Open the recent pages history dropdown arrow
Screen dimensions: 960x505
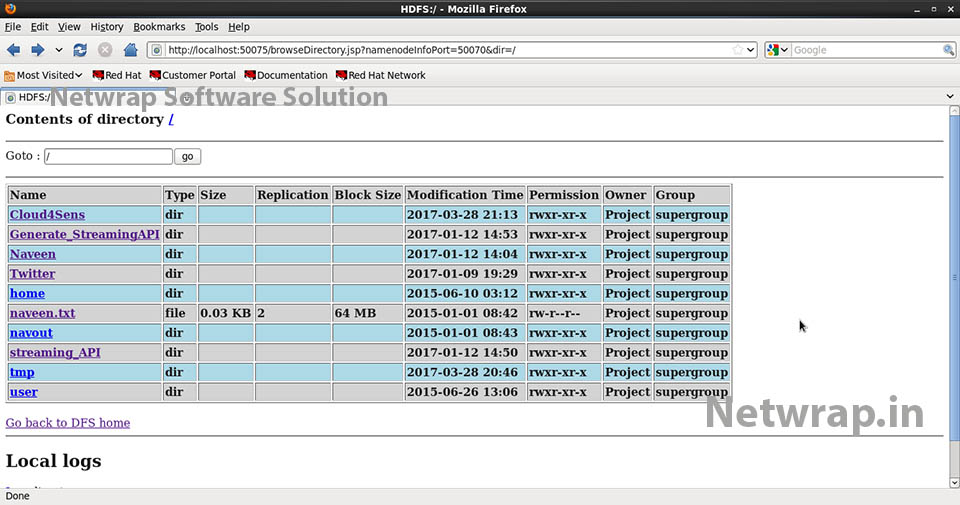pos(59,50)
